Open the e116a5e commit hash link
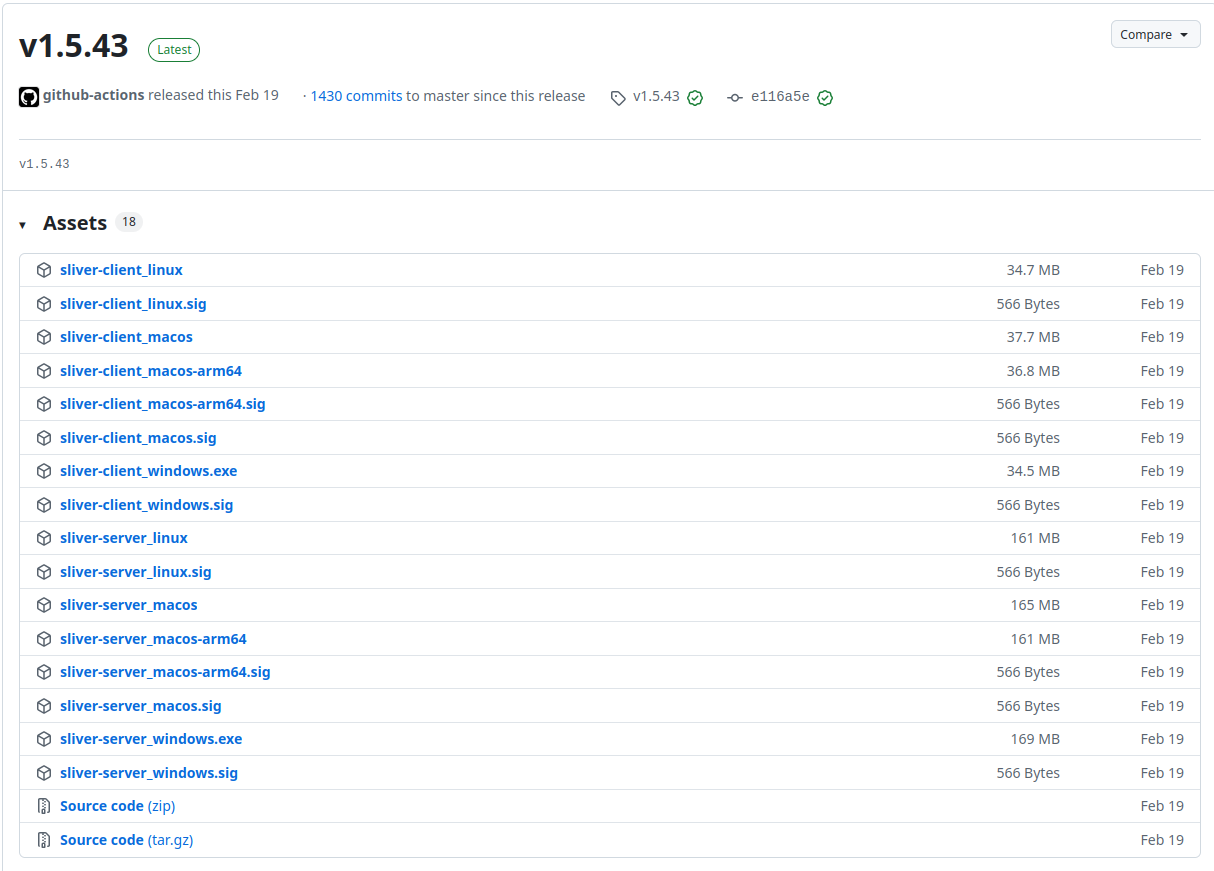Viewport: 1214px width, 871px height. click(780, 97)
